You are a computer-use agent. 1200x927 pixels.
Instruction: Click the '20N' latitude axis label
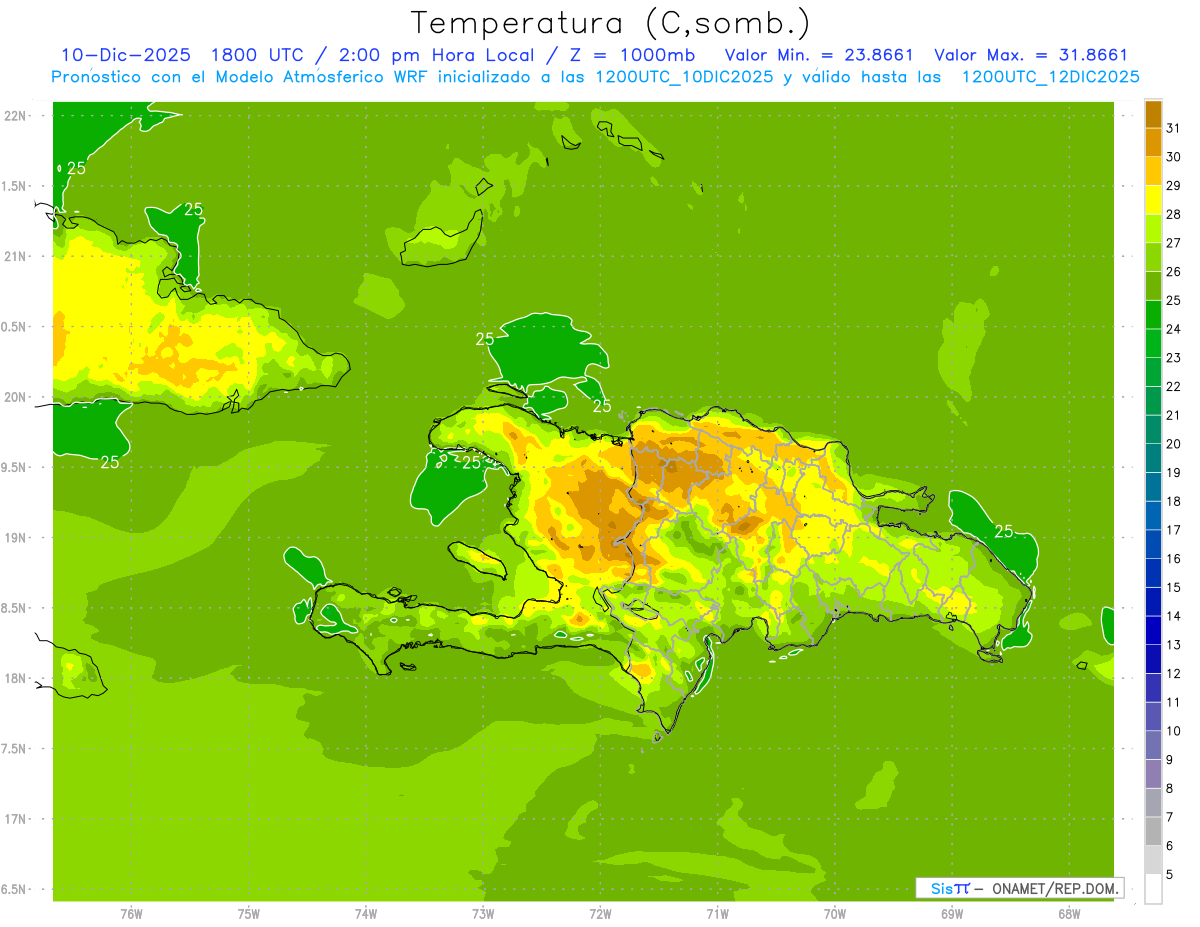click(16, 397)
